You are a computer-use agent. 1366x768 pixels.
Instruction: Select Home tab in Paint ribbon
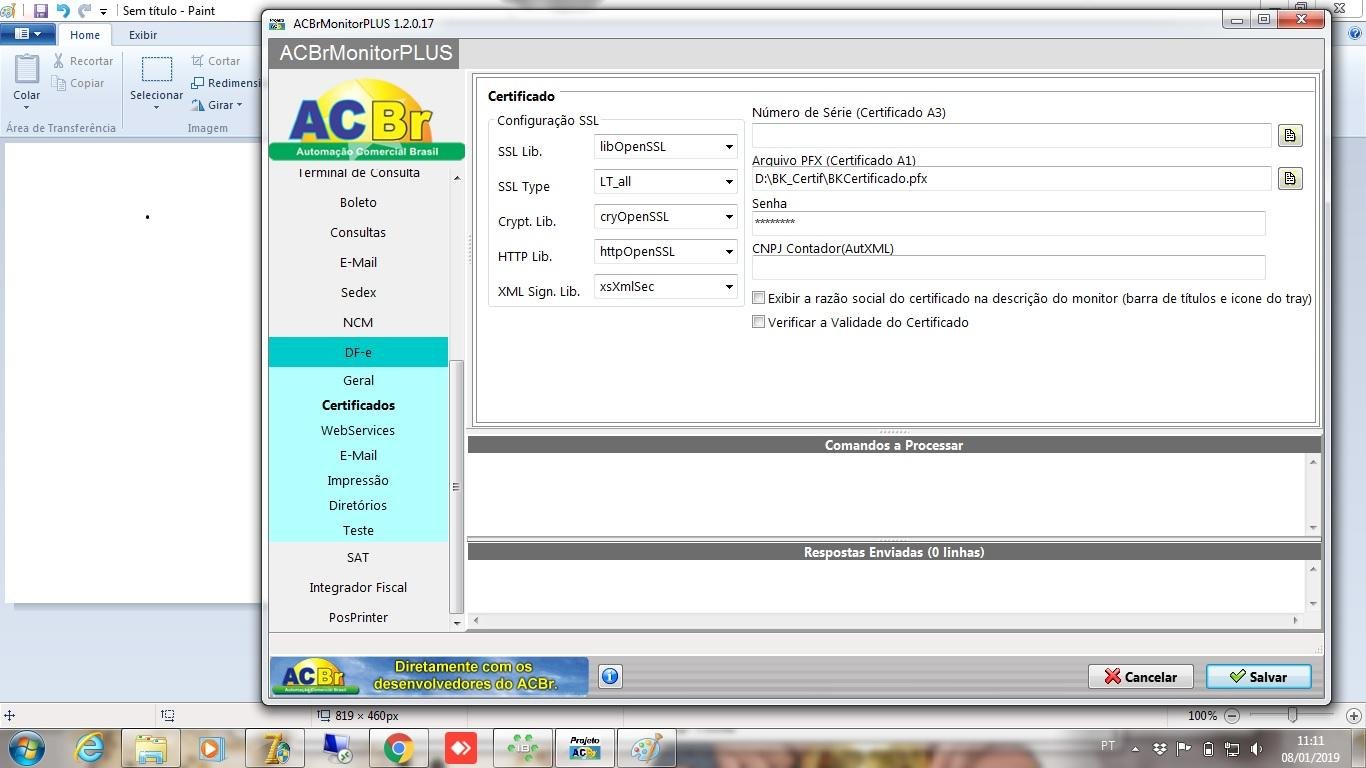click(x=85, y=35)
